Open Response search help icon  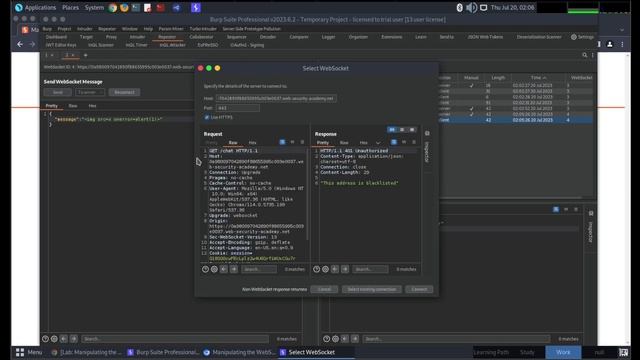click(316, 269)
